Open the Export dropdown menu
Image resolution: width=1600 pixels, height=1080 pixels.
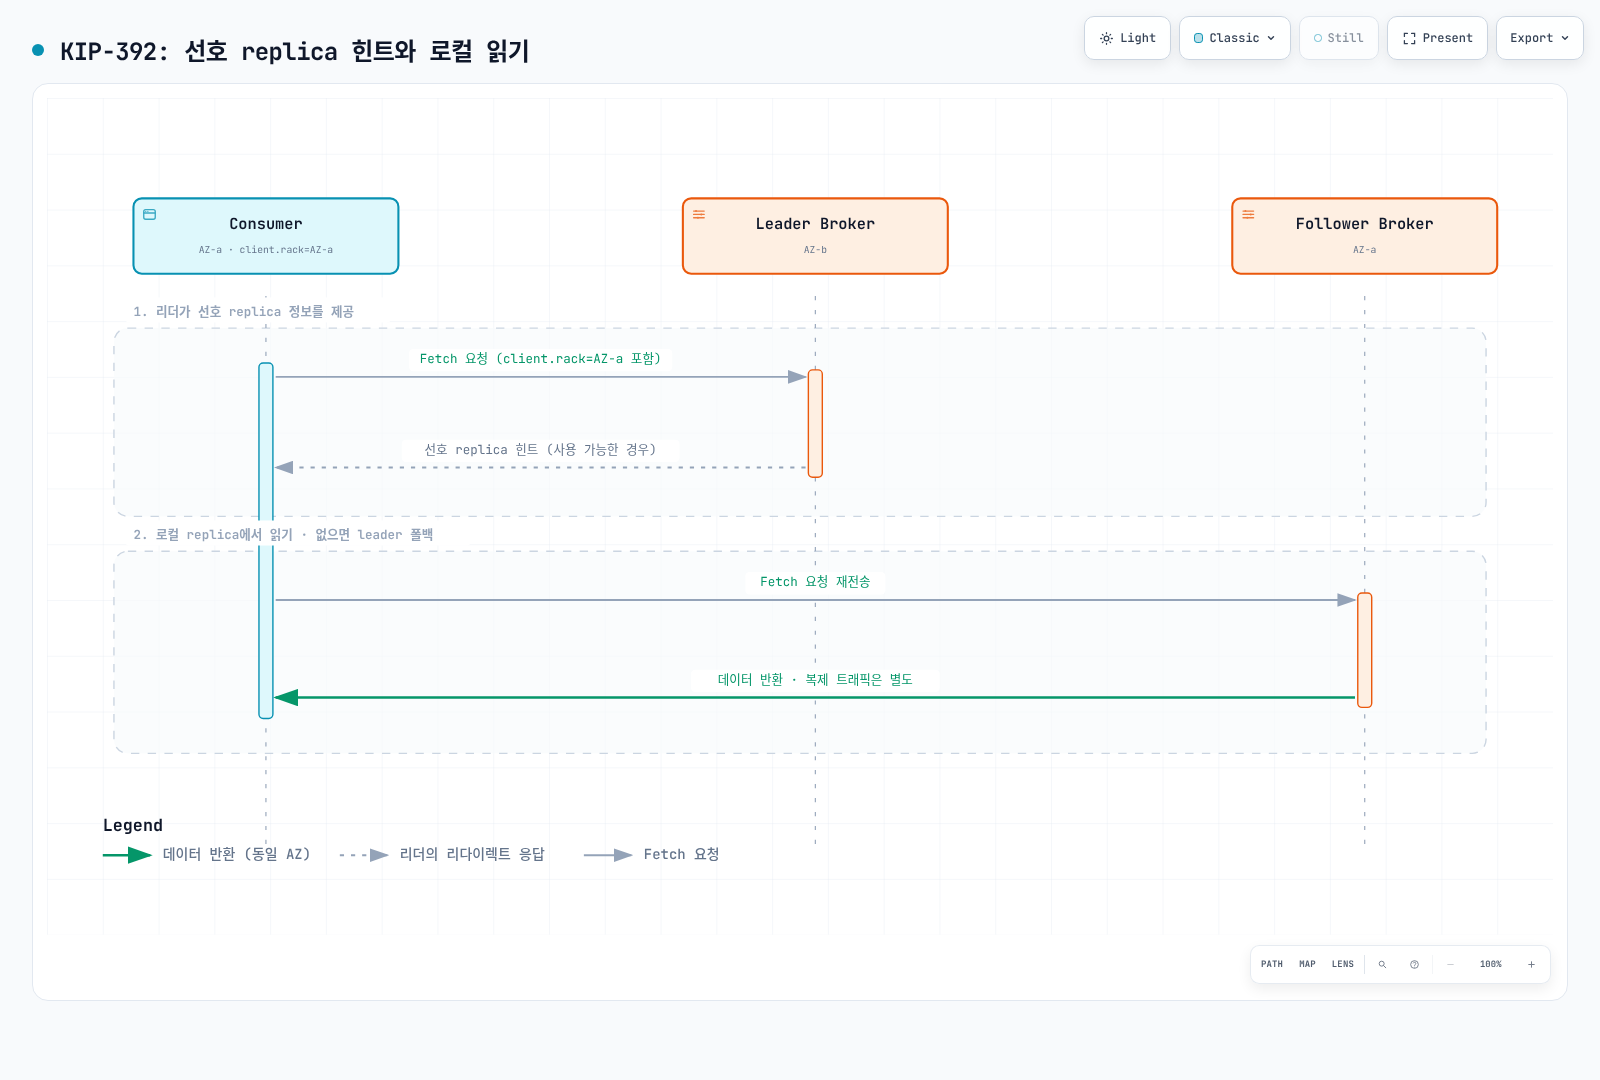[1539, 38]
